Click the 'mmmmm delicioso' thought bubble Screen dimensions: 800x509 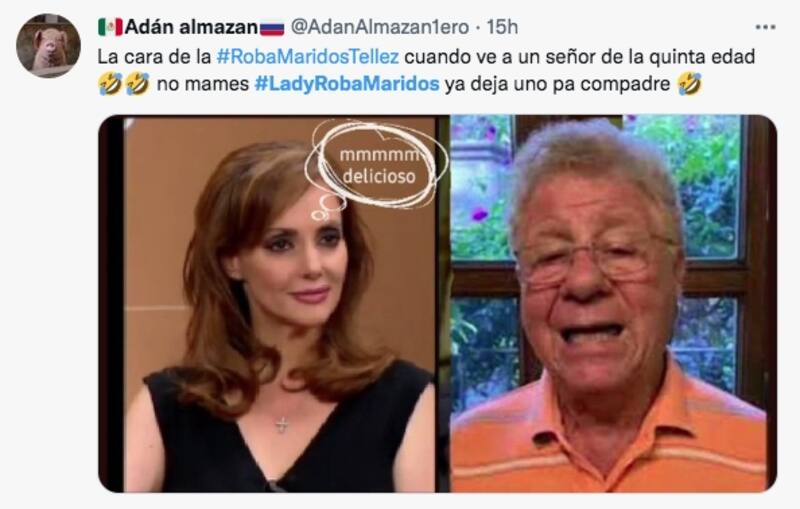tap(378, 164)
